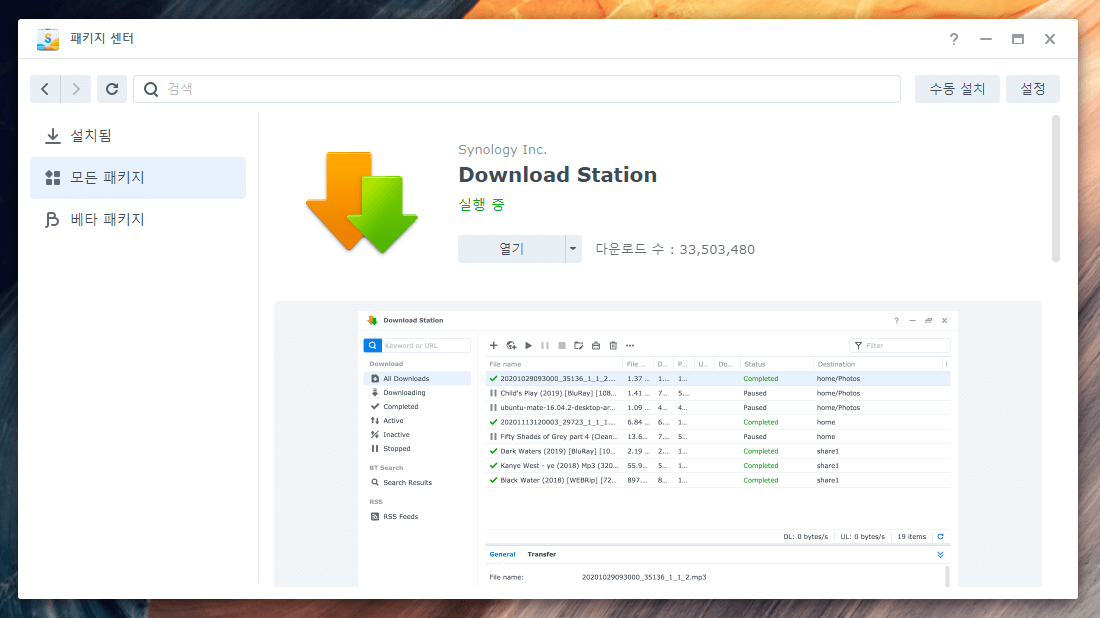Expand the dropdown arrow beside 열기
Image resolution: width=1100 pixels, height=618 pixels.
[573, 249]
